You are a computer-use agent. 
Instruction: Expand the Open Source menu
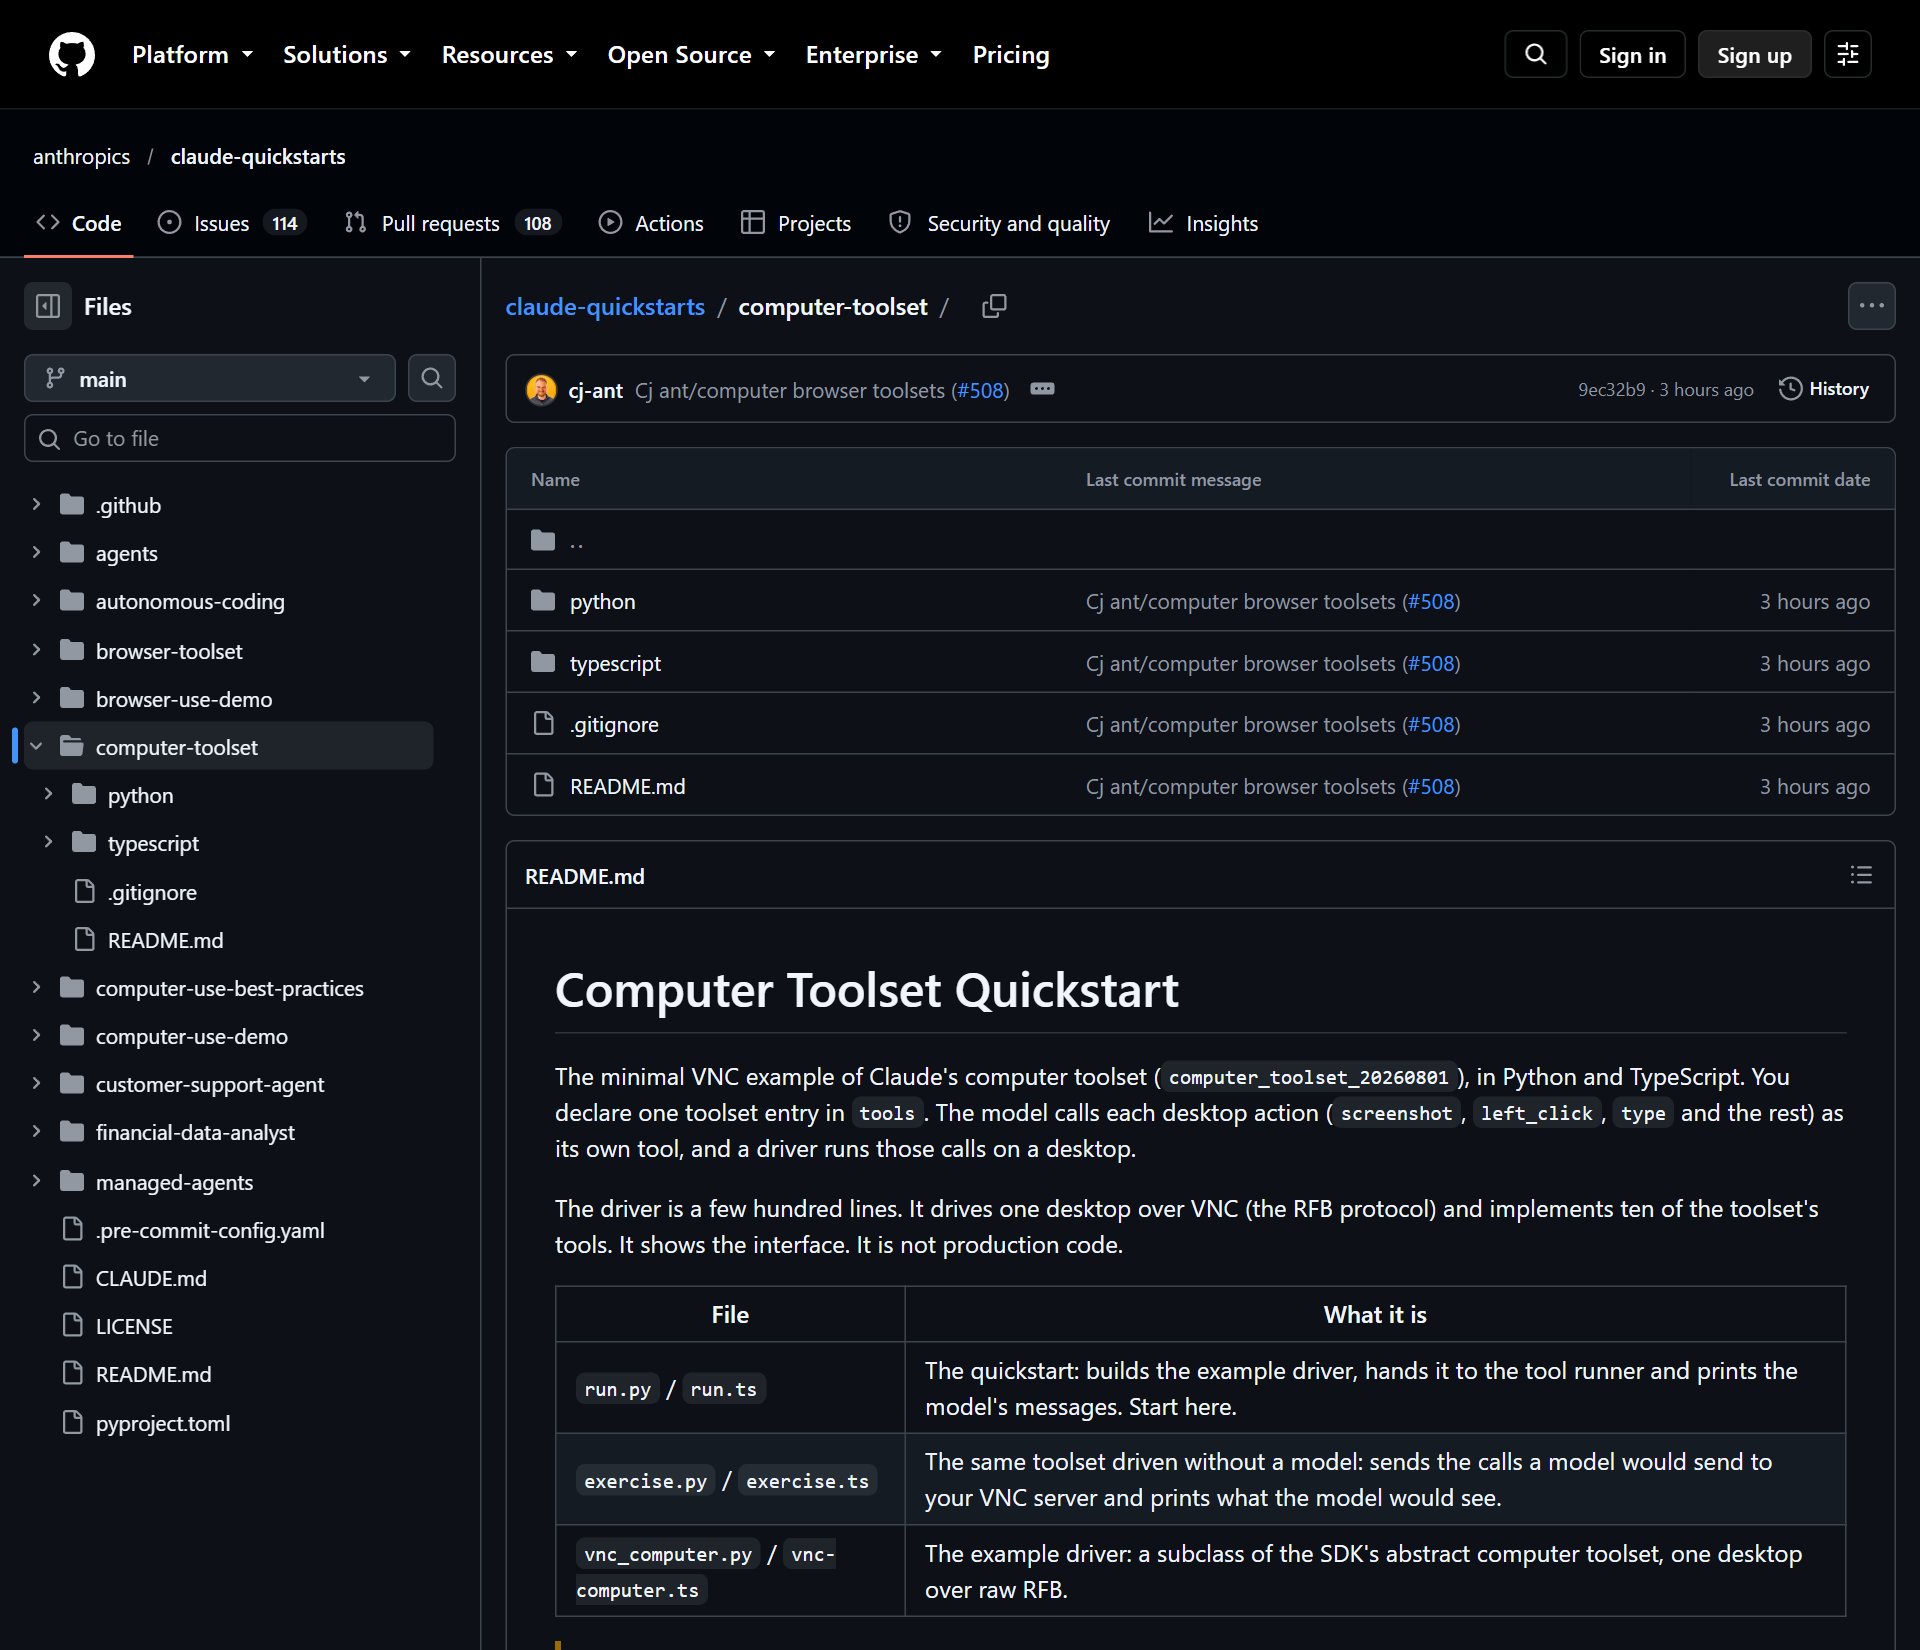(691, 55)
